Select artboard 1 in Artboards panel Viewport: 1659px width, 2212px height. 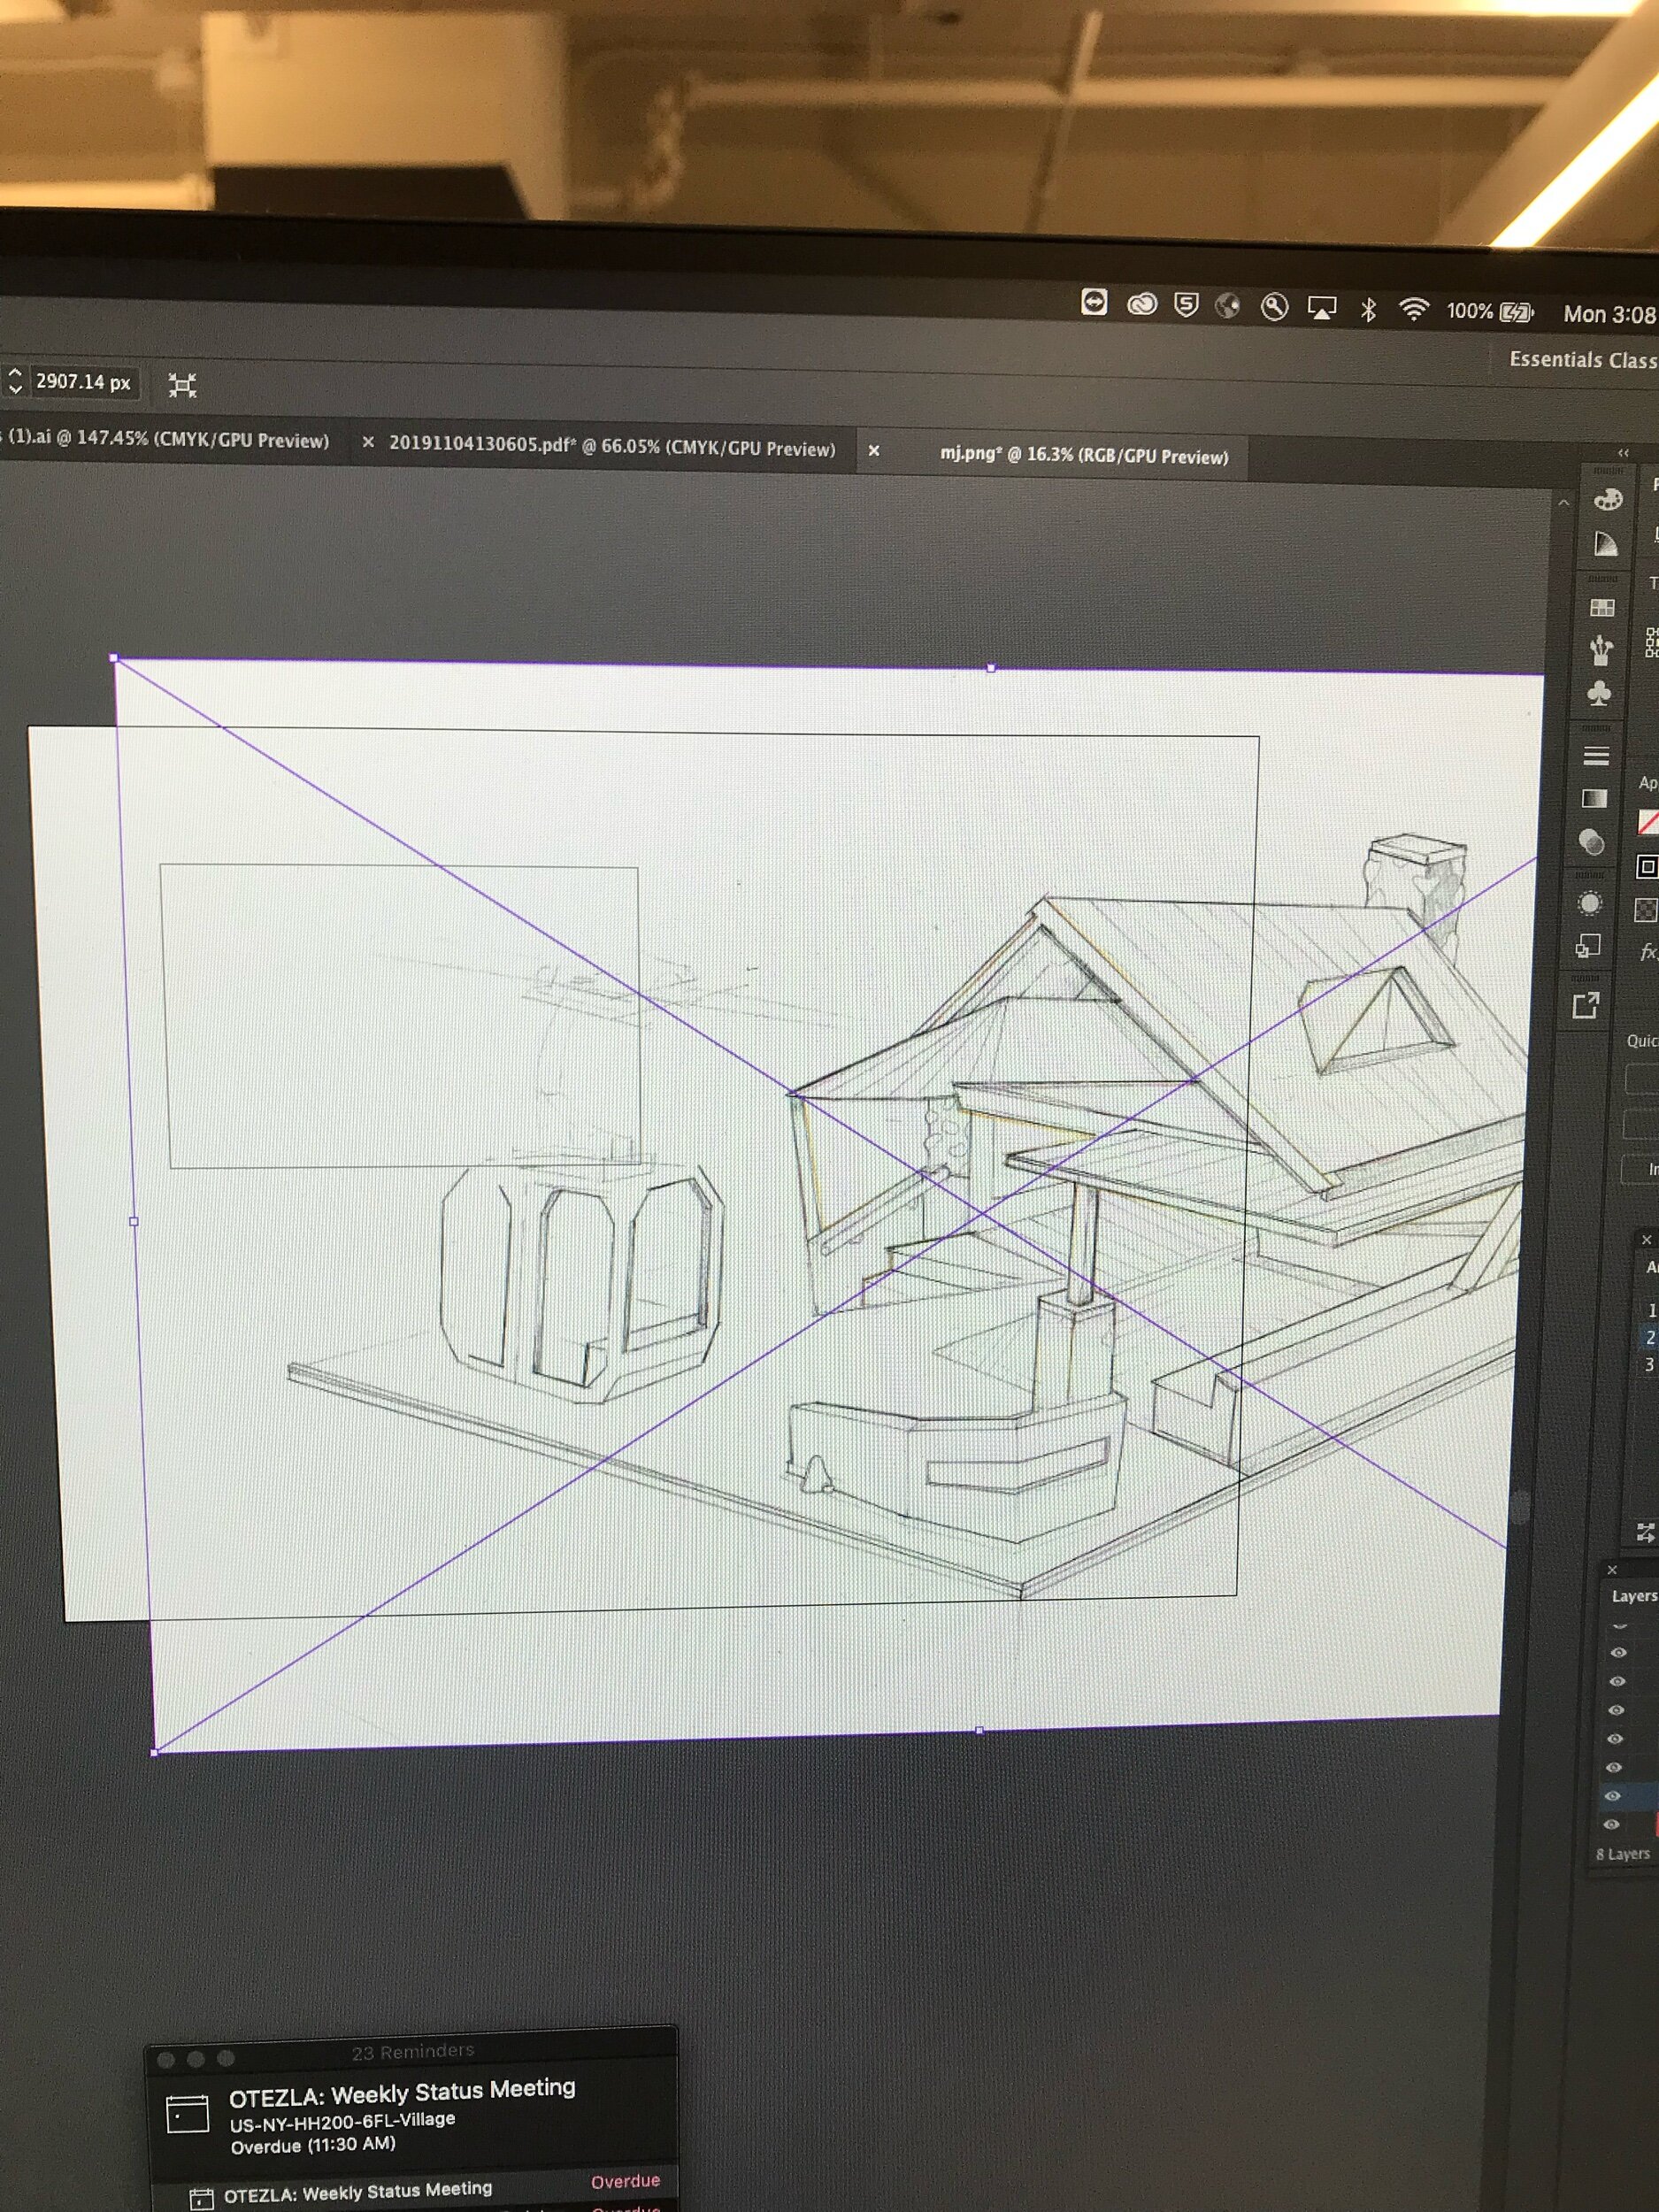coord(1652,1310)
